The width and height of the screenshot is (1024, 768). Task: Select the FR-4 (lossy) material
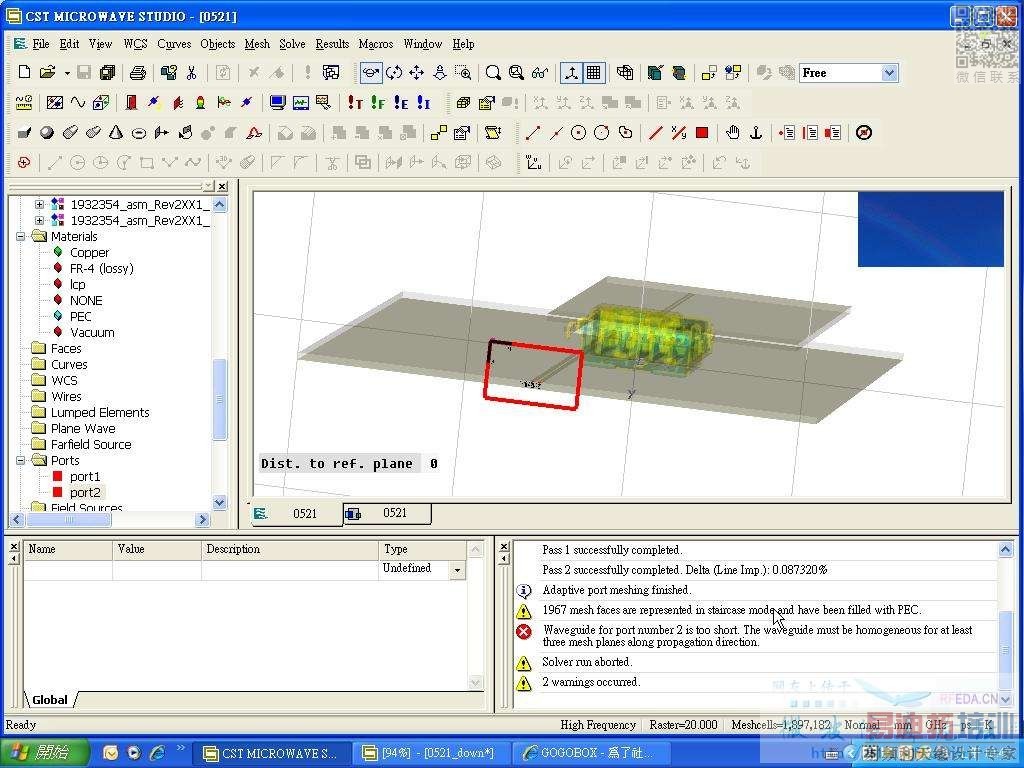[x=102, y=268]
